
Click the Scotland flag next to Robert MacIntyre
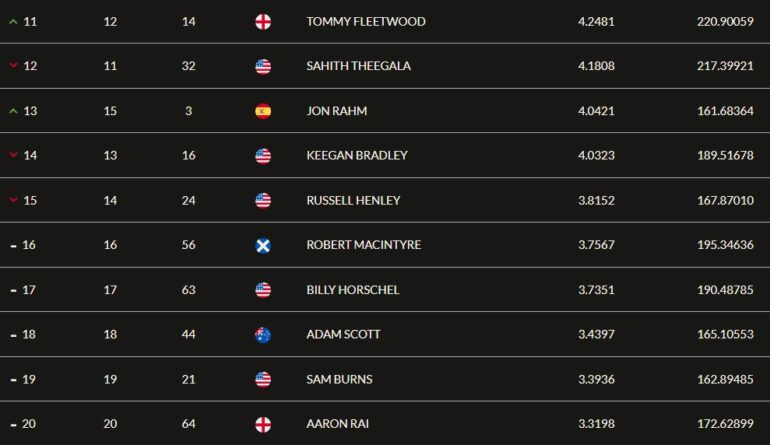(263, 245)
